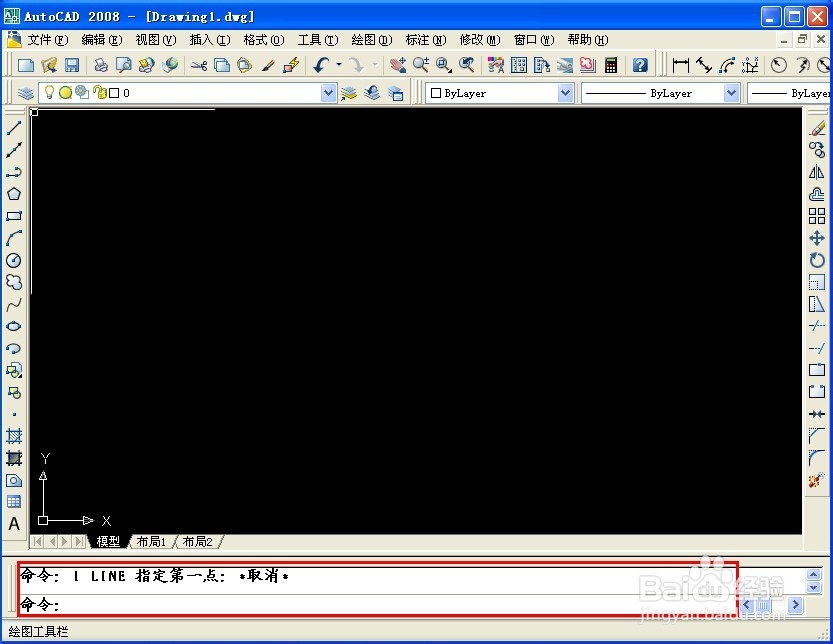Open the 编辑(E) menu
833x644 pixels.
tap(101, 40)
